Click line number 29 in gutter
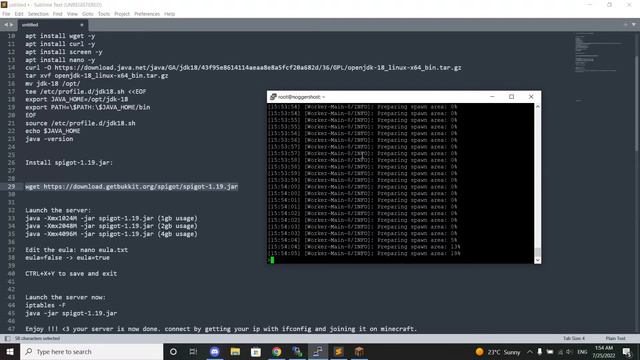The width and height of the screenshot is (640, 360). pos(11,187)
